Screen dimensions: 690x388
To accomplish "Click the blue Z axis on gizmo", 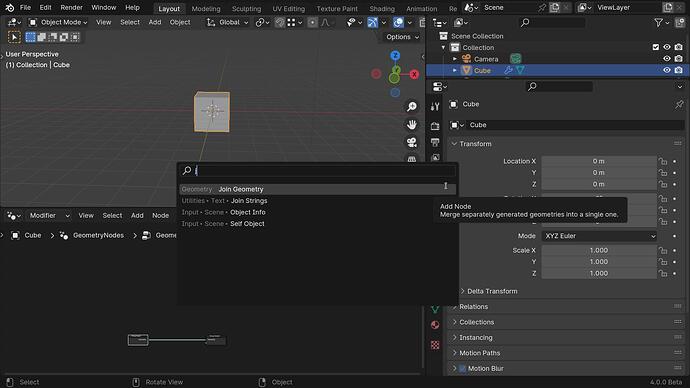I will (395, 55).
